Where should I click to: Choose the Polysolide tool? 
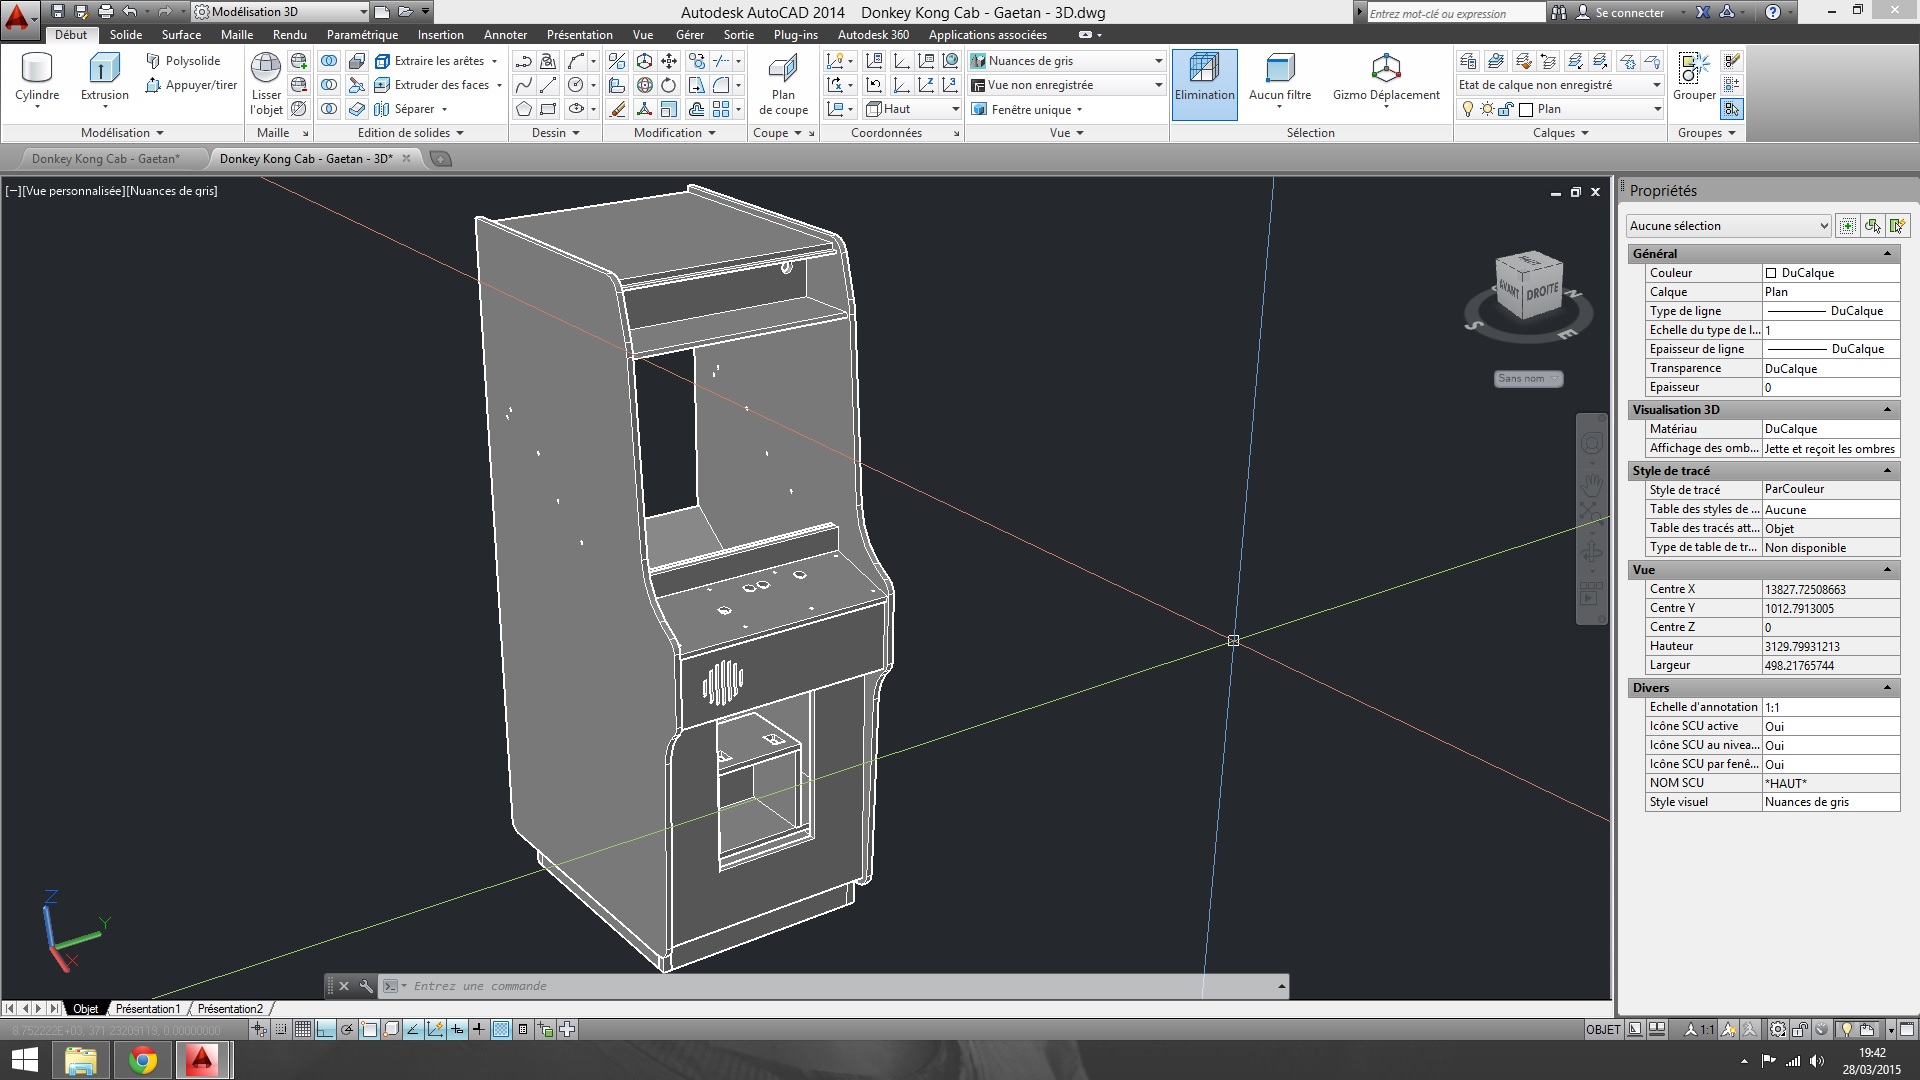(x=183, y=61)
